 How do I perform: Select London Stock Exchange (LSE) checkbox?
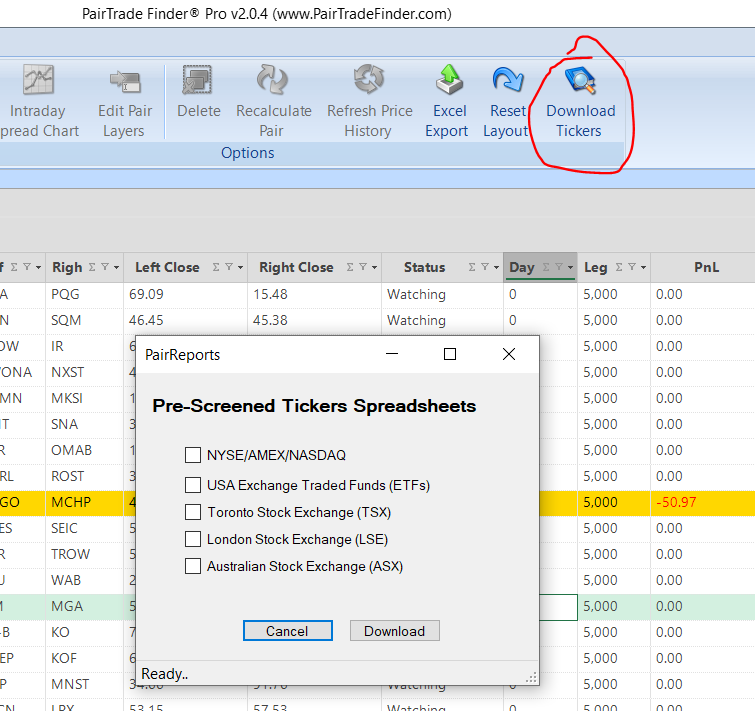(x=193, y=539)
